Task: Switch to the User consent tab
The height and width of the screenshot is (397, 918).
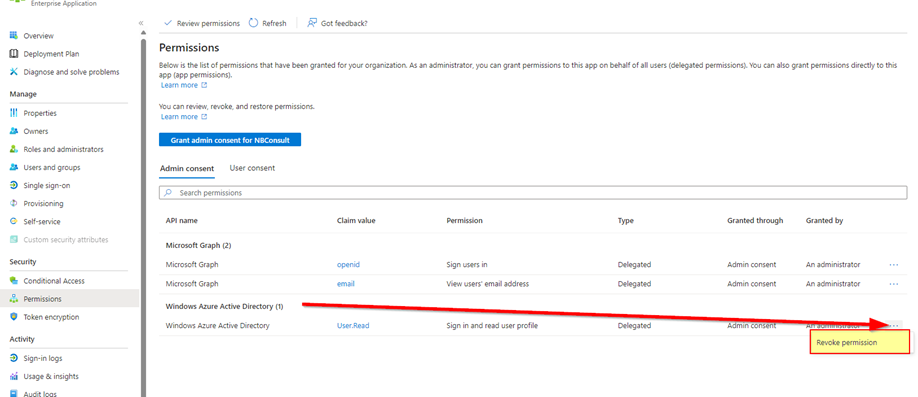Action: click(252, 168)
